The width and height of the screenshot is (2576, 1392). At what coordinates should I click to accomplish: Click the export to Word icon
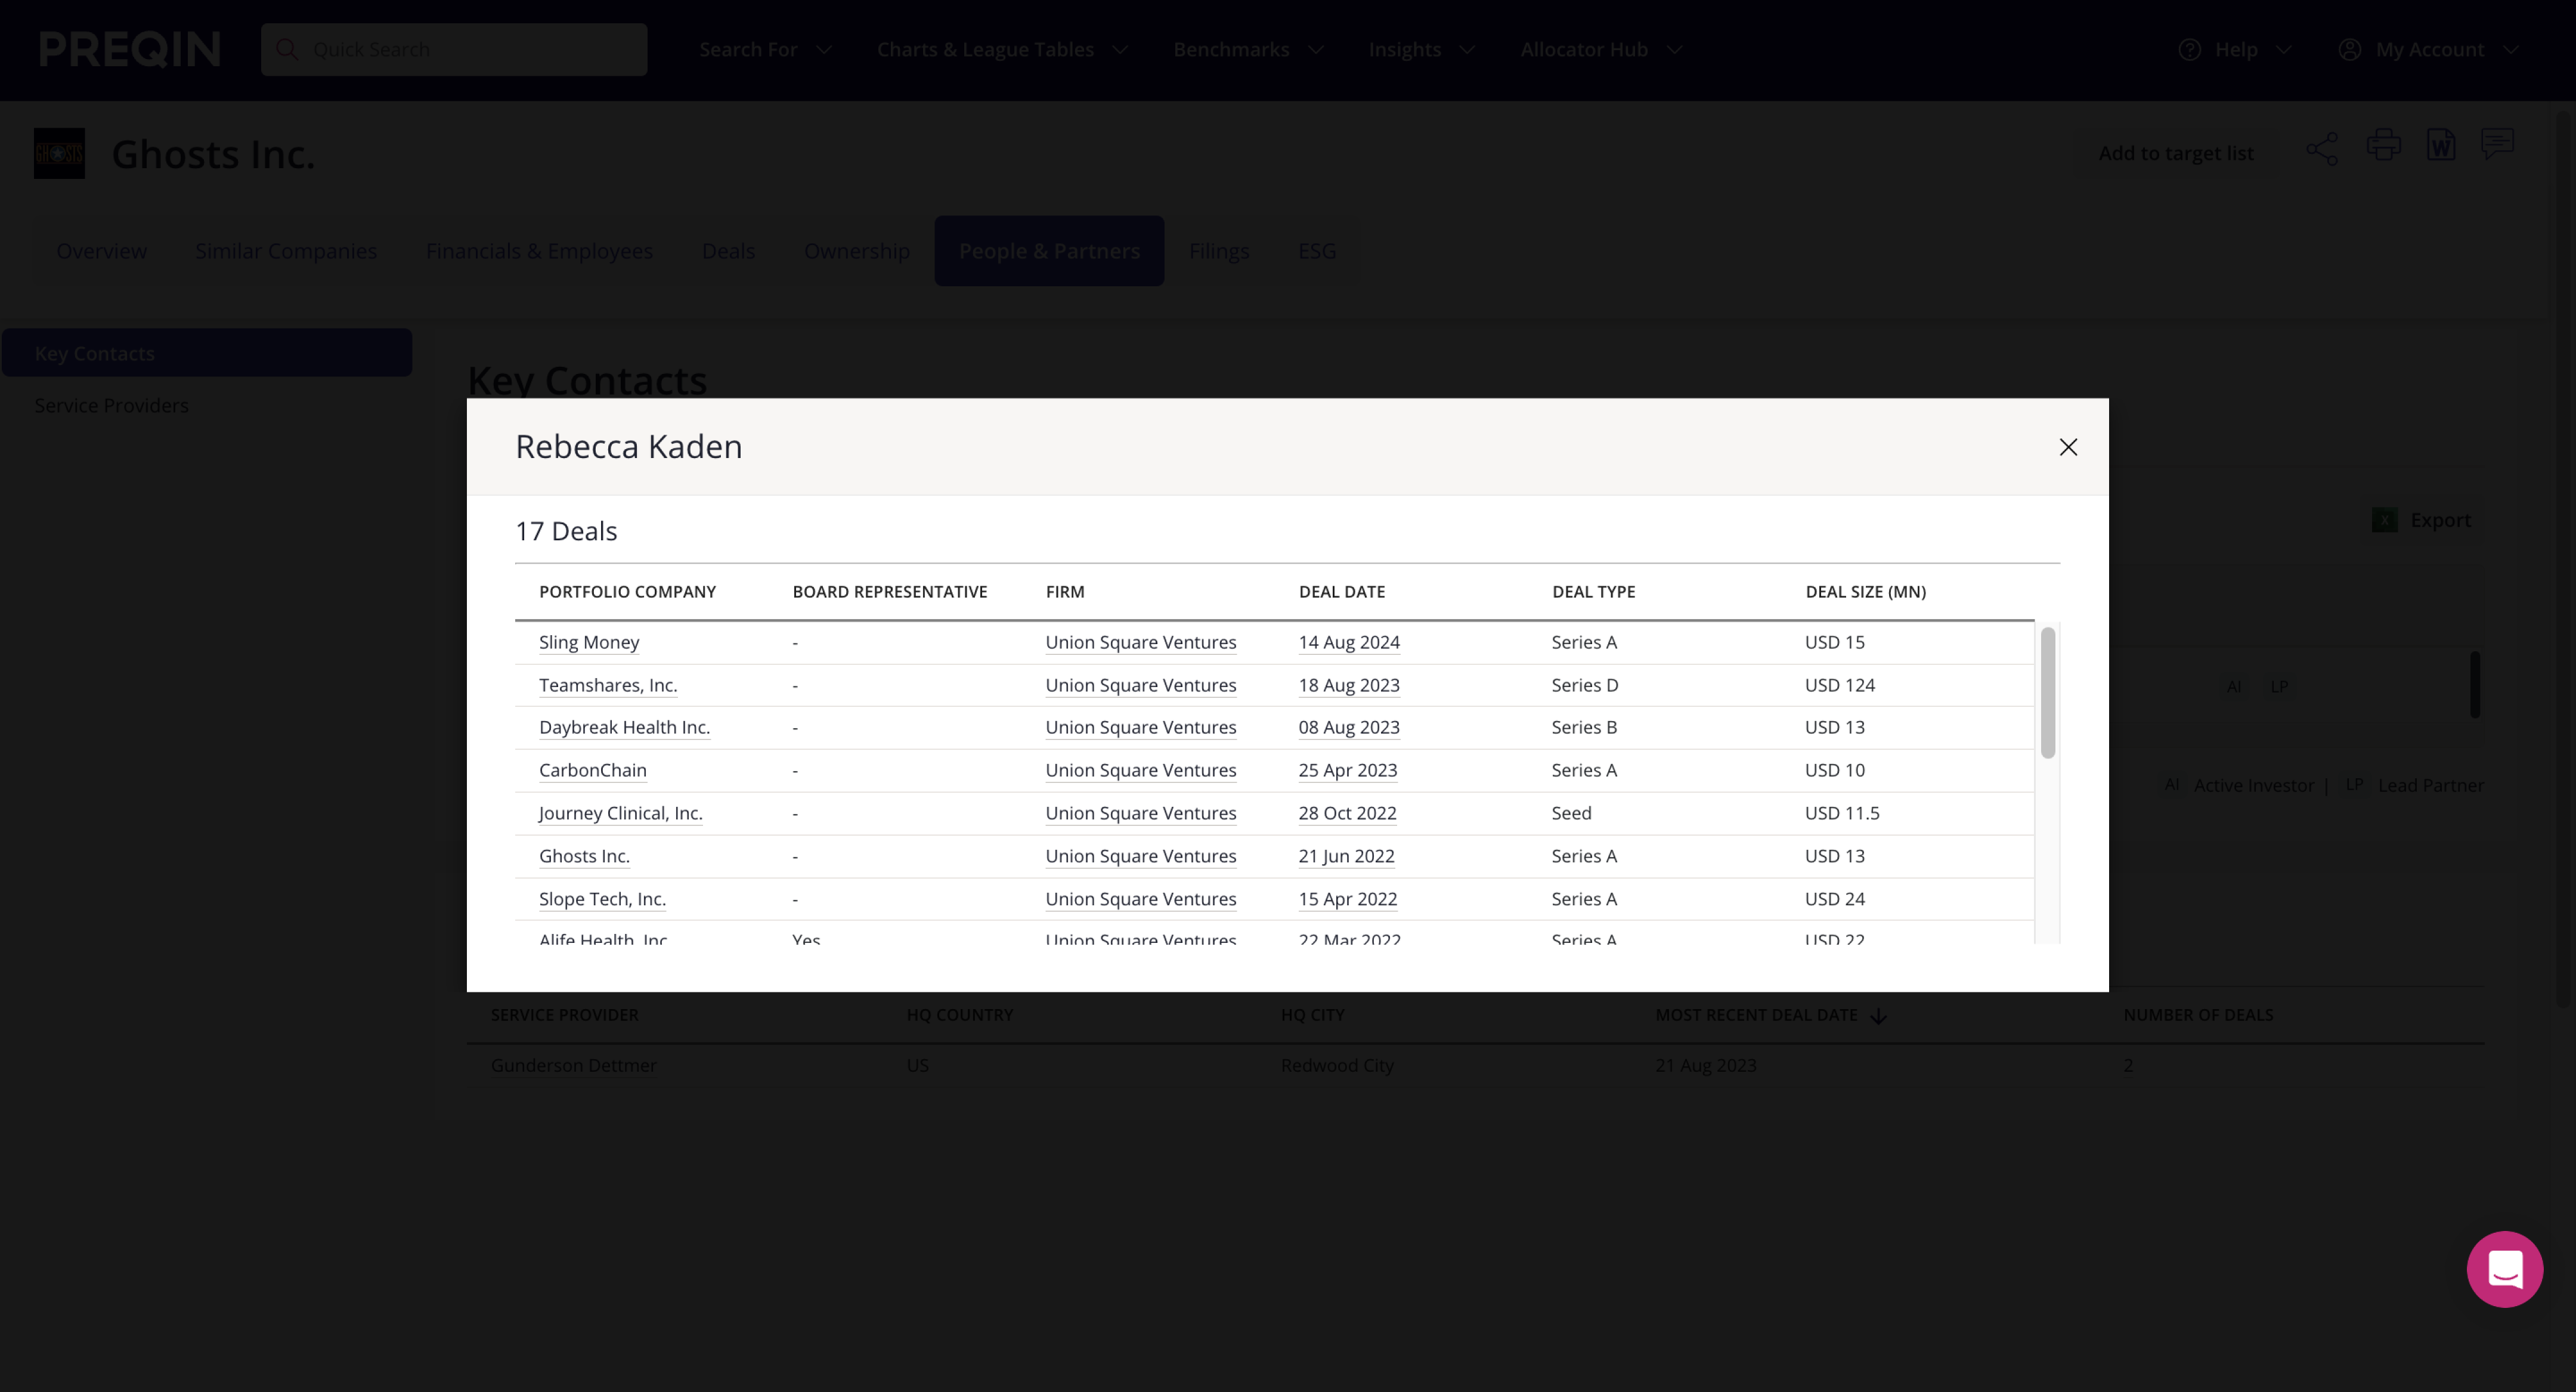[x=2440, y=145]
